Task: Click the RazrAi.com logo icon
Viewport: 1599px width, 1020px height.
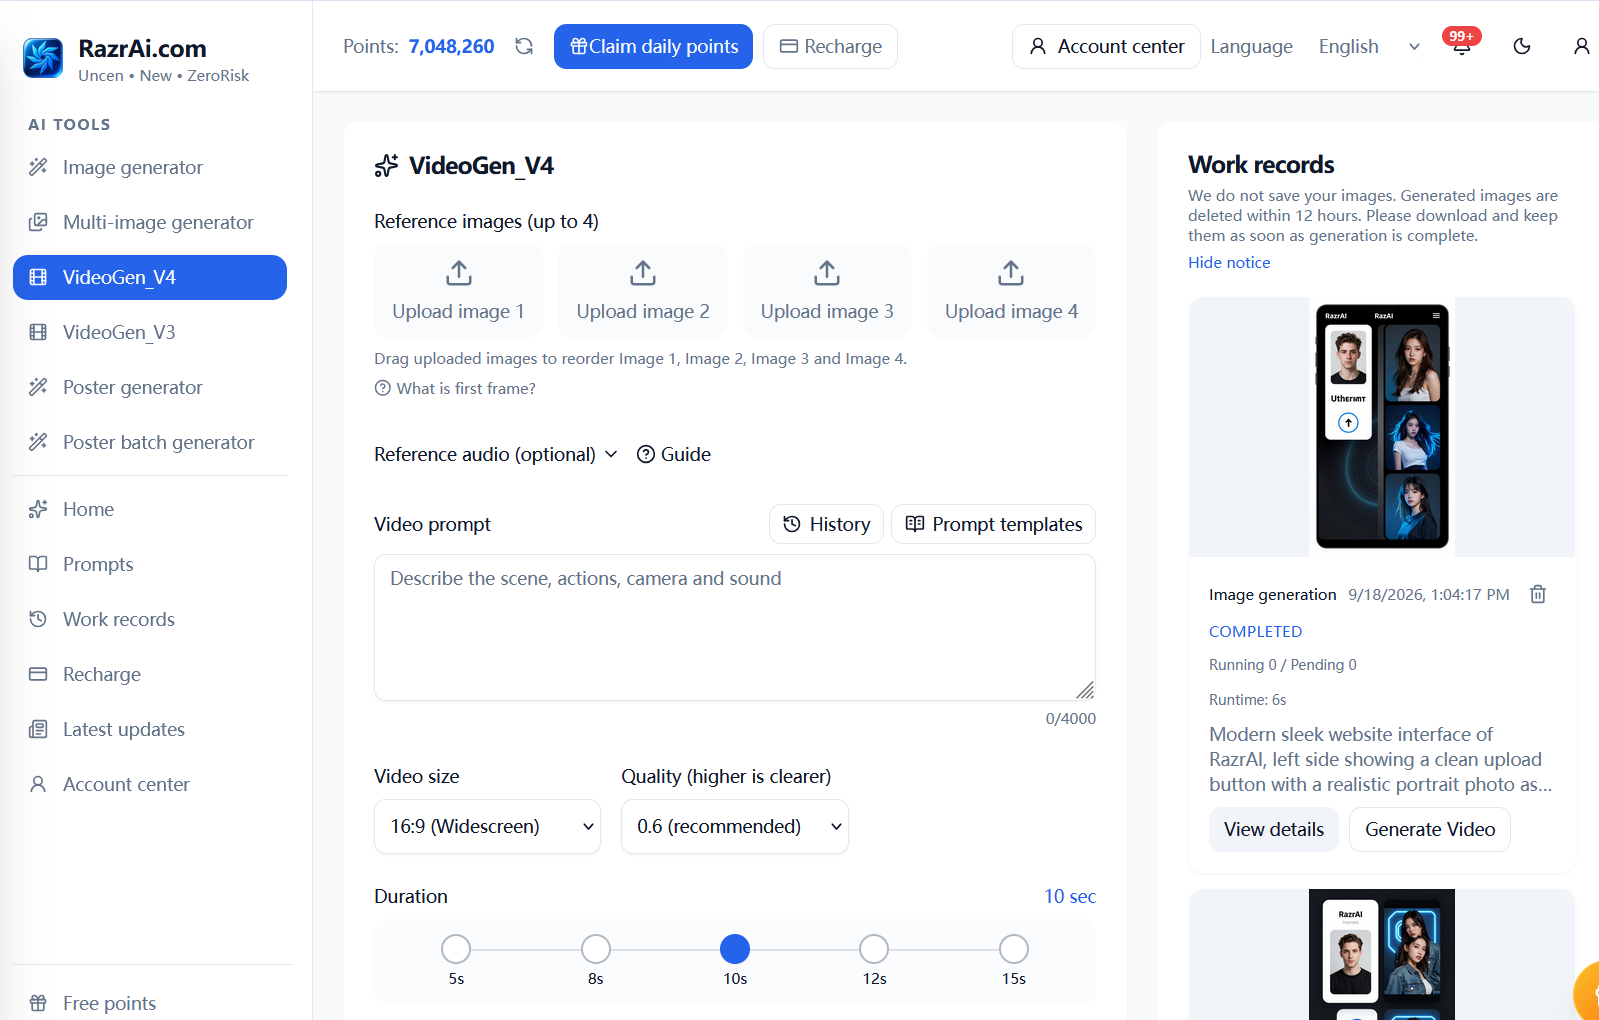Action: (43, 58)
